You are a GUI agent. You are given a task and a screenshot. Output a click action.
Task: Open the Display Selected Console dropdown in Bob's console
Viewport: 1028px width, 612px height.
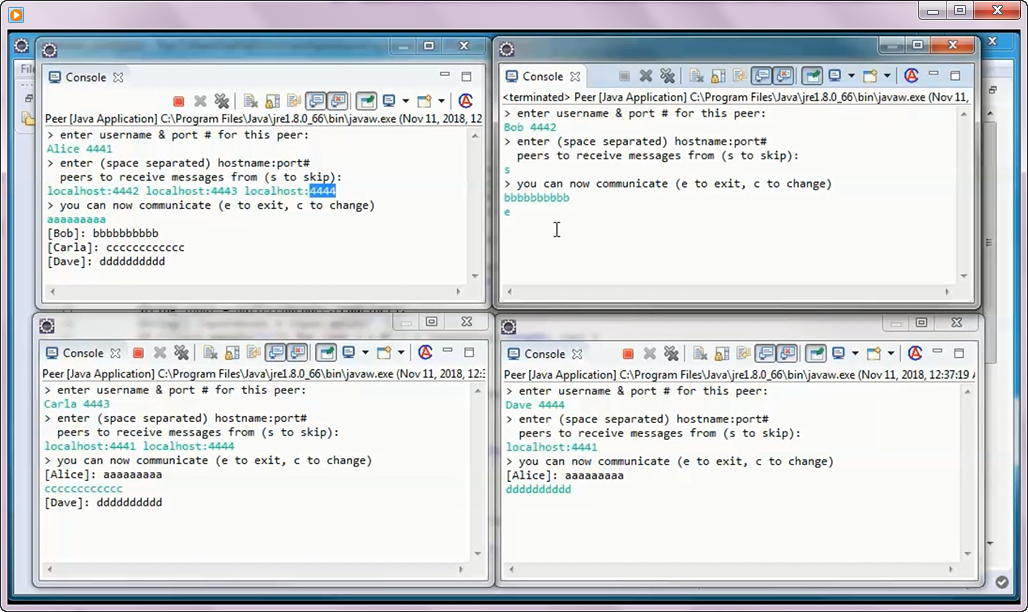click(850, 75)
